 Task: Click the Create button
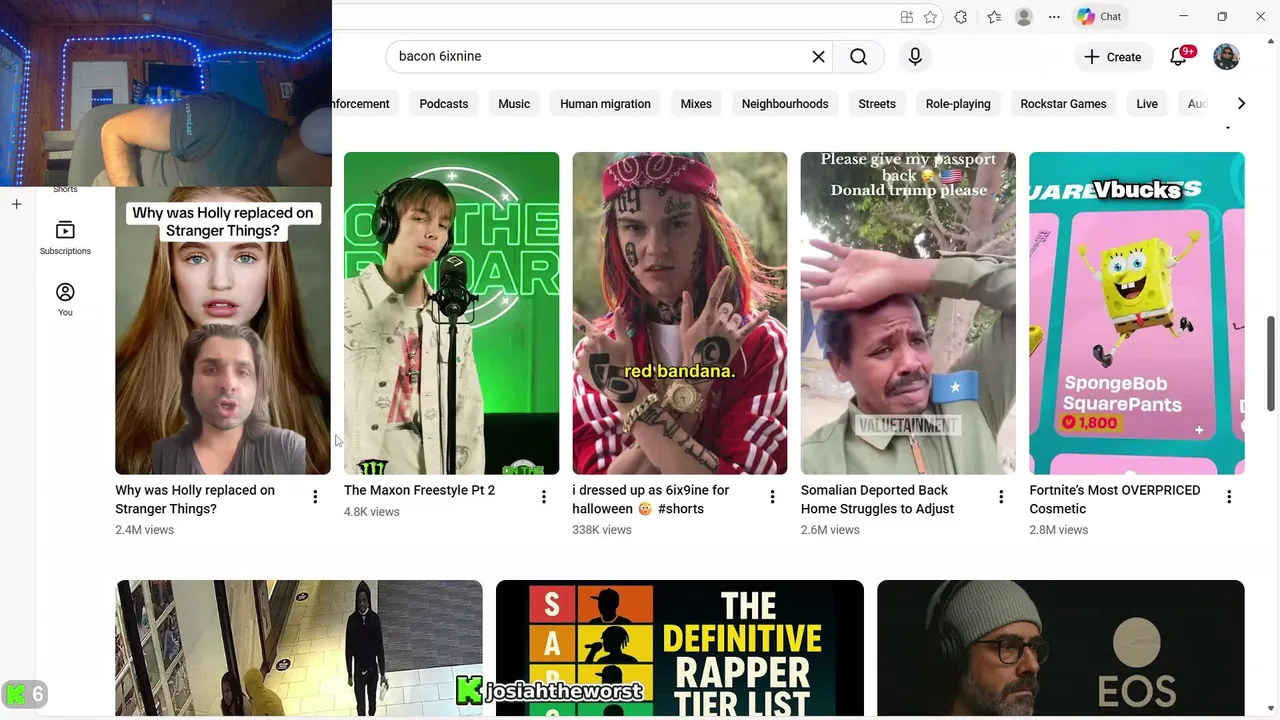pyautogui.click(x=1113, y=57)
